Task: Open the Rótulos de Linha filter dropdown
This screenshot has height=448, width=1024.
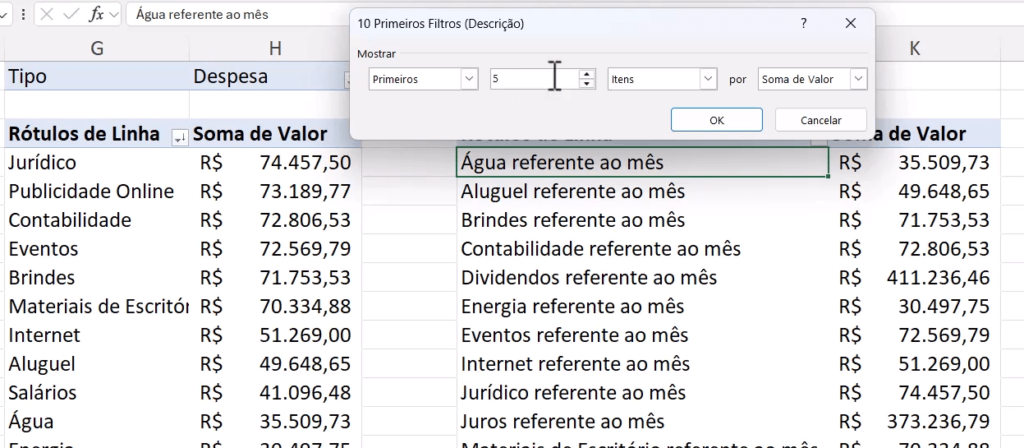Action: coord(179,137)
